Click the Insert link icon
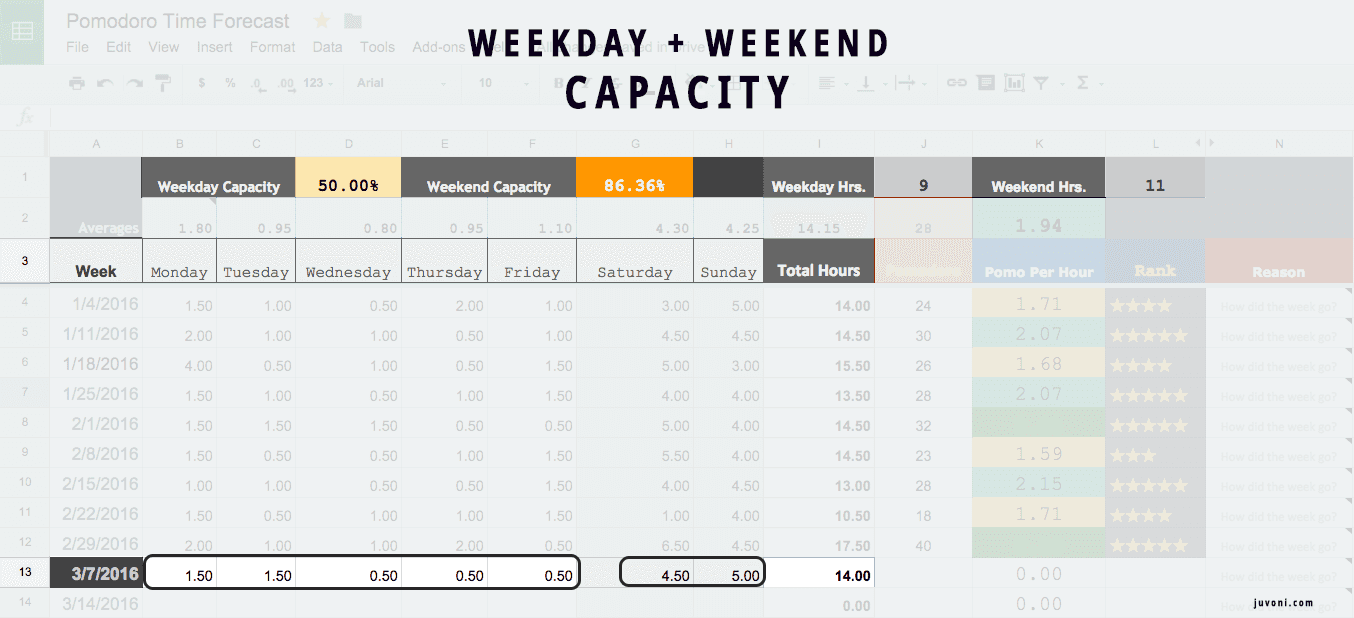The image size is (1354, 618). click(x=956, y=83)
